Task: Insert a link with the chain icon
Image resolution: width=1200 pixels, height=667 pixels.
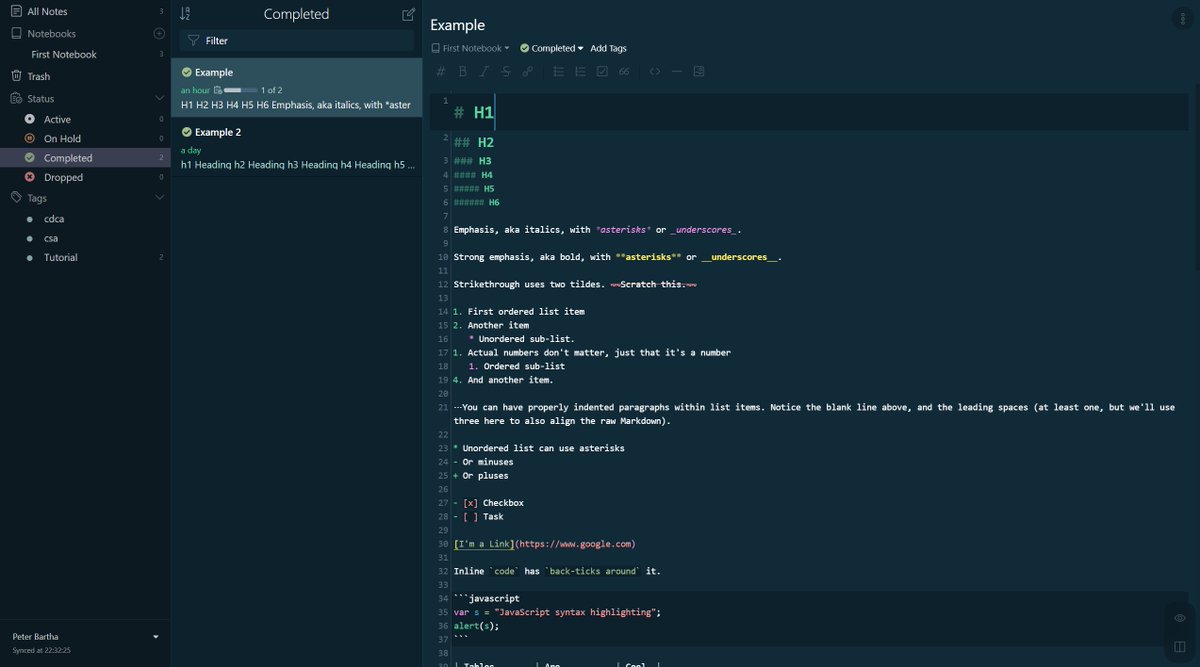Action: point(528,72)
